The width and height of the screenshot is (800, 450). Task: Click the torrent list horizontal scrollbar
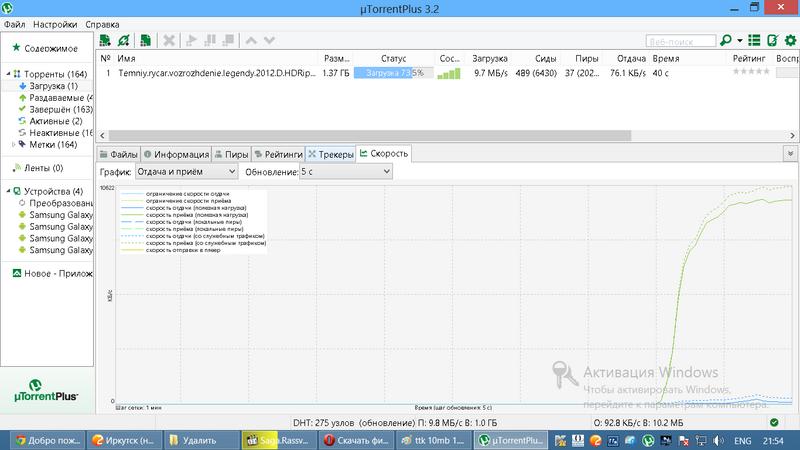pyautogui.click(x=370, y=136)
